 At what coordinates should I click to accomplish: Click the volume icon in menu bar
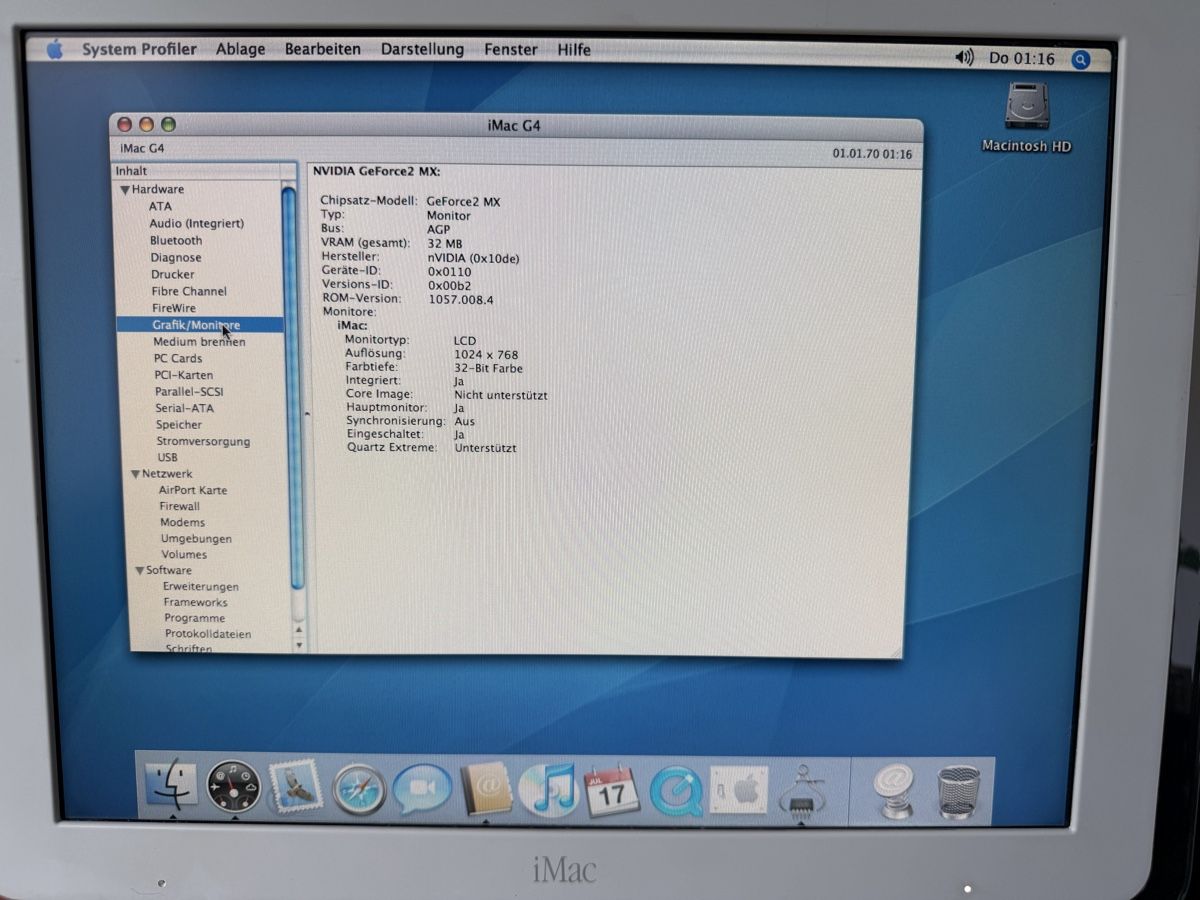pos(964,58)
